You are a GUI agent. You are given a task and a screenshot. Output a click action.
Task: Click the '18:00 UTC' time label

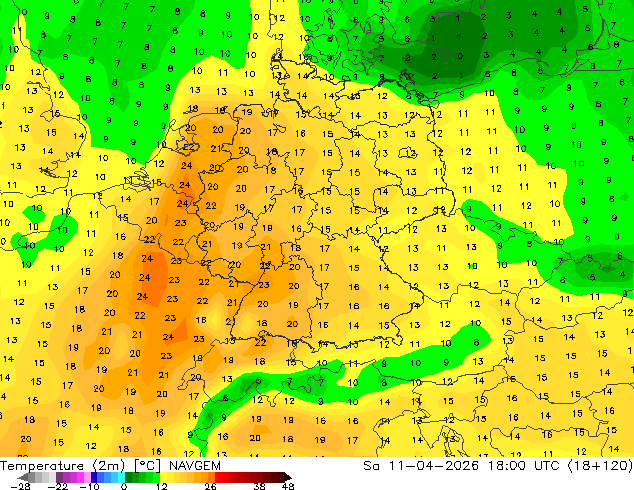click(523, 466)
